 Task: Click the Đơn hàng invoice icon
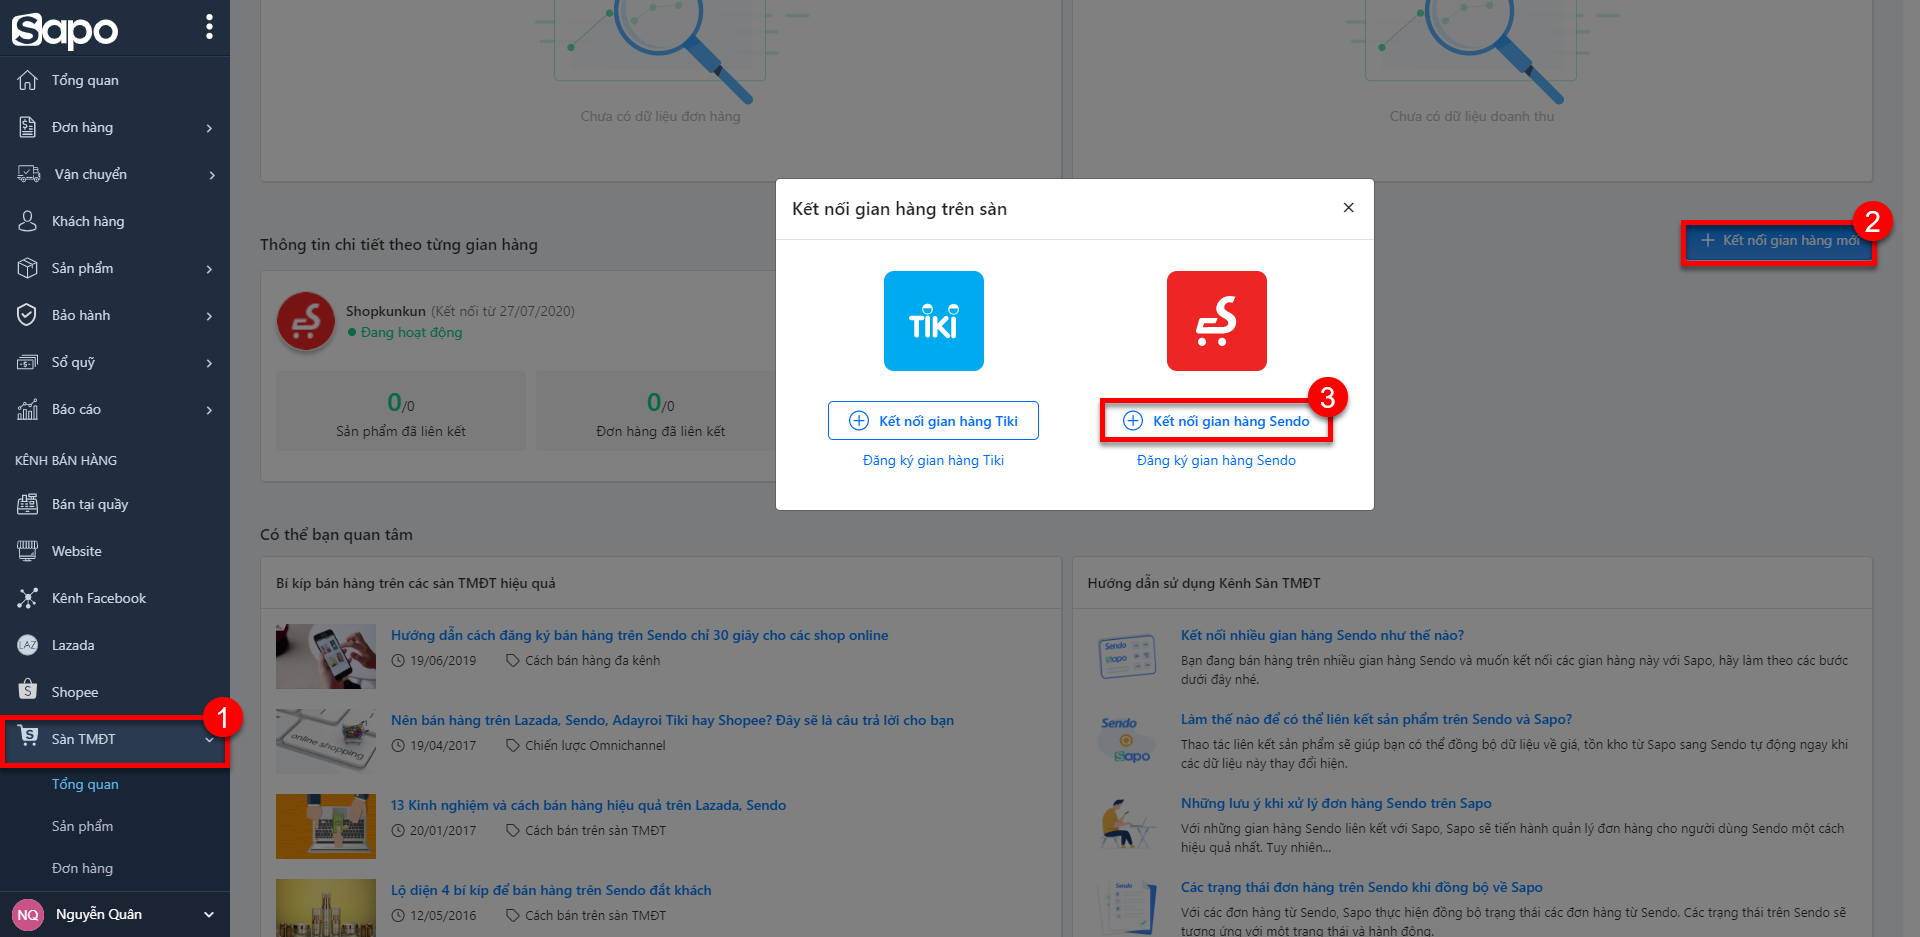(x=28, y=127)
